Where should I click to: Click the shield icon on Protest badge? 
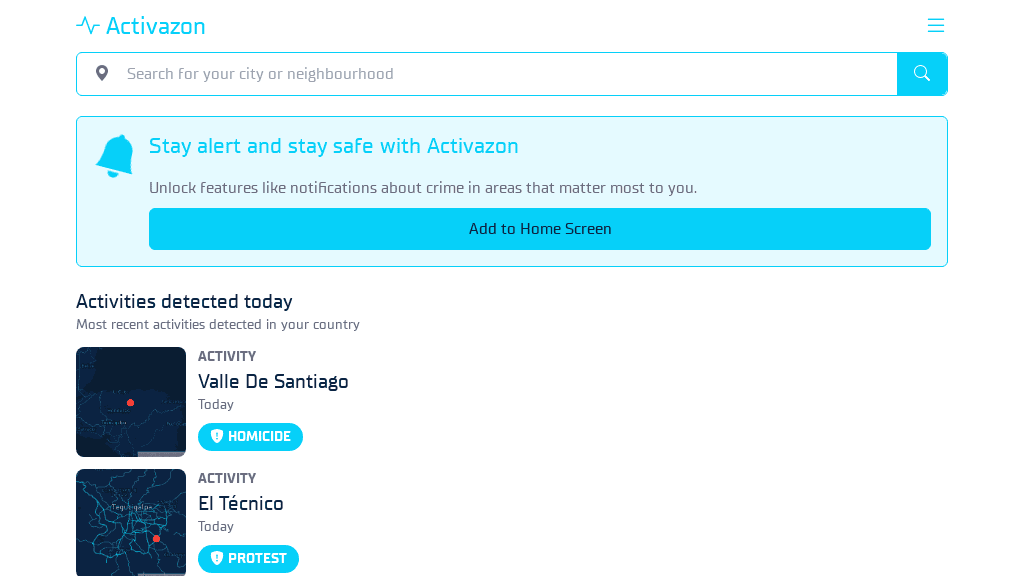point(217,558)
